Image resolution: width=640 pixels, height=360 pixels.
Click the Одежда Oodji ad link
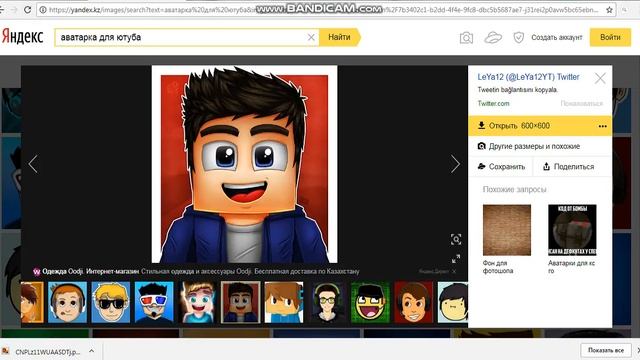pos(91,271)
